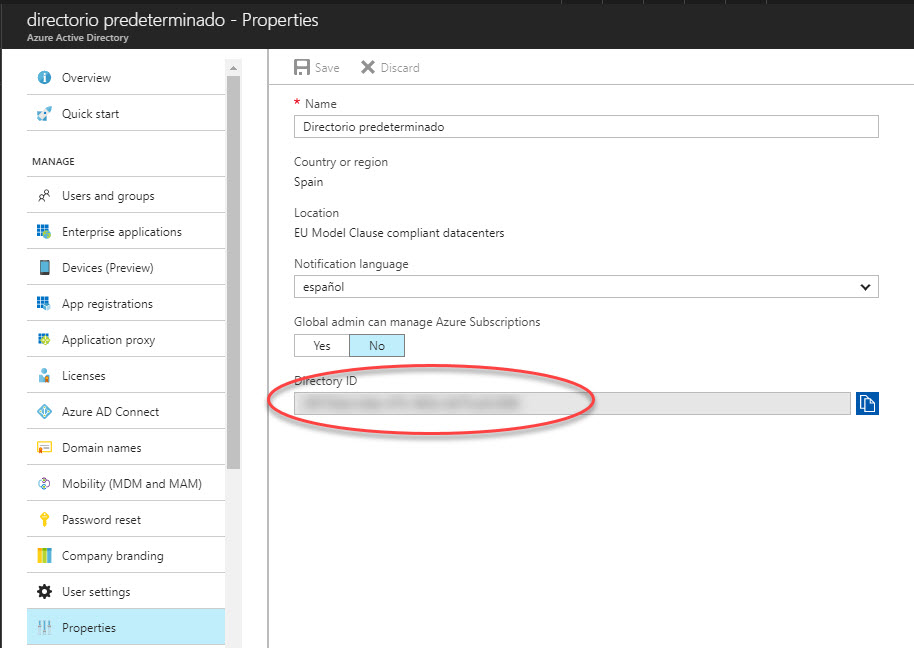Click the Properties sliders icon
The image size is (914, 648).
(x=44, y=628)
